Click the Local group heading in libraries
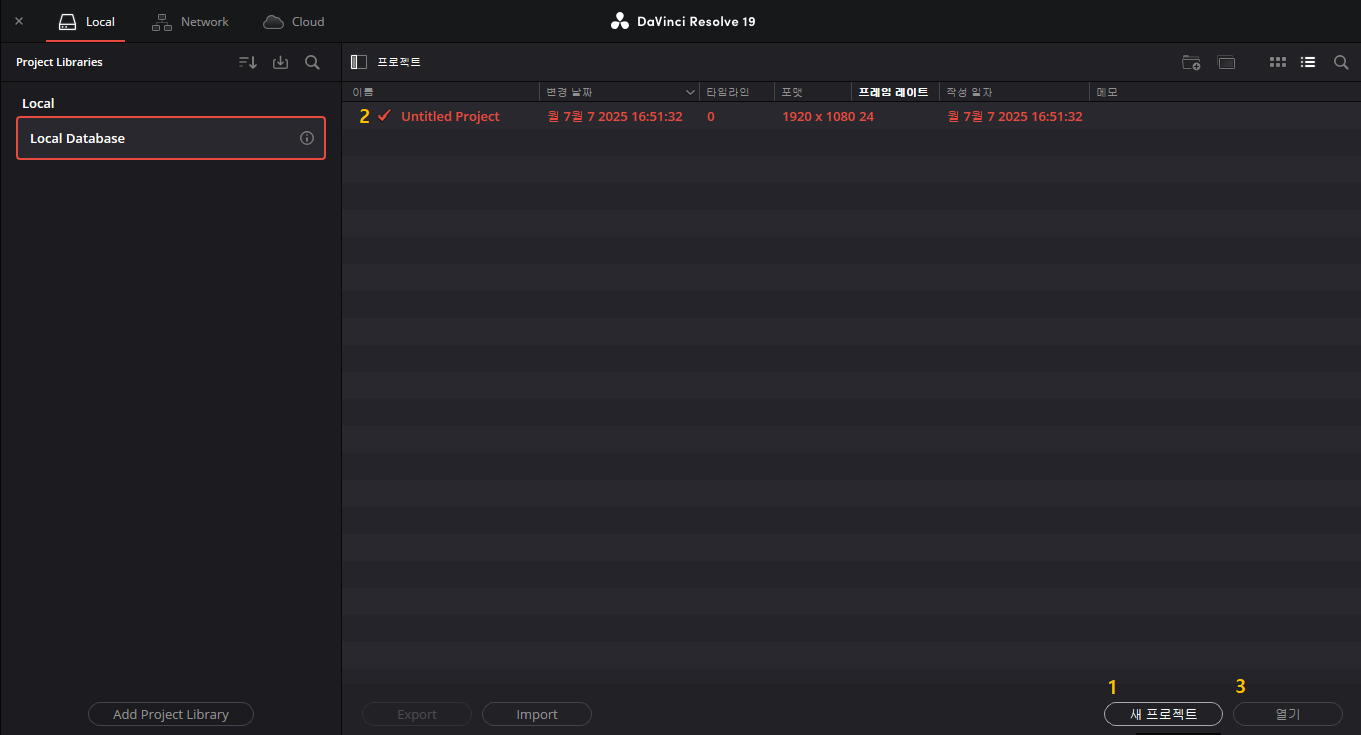This screenshot has width=1361, height=735. 38,103
